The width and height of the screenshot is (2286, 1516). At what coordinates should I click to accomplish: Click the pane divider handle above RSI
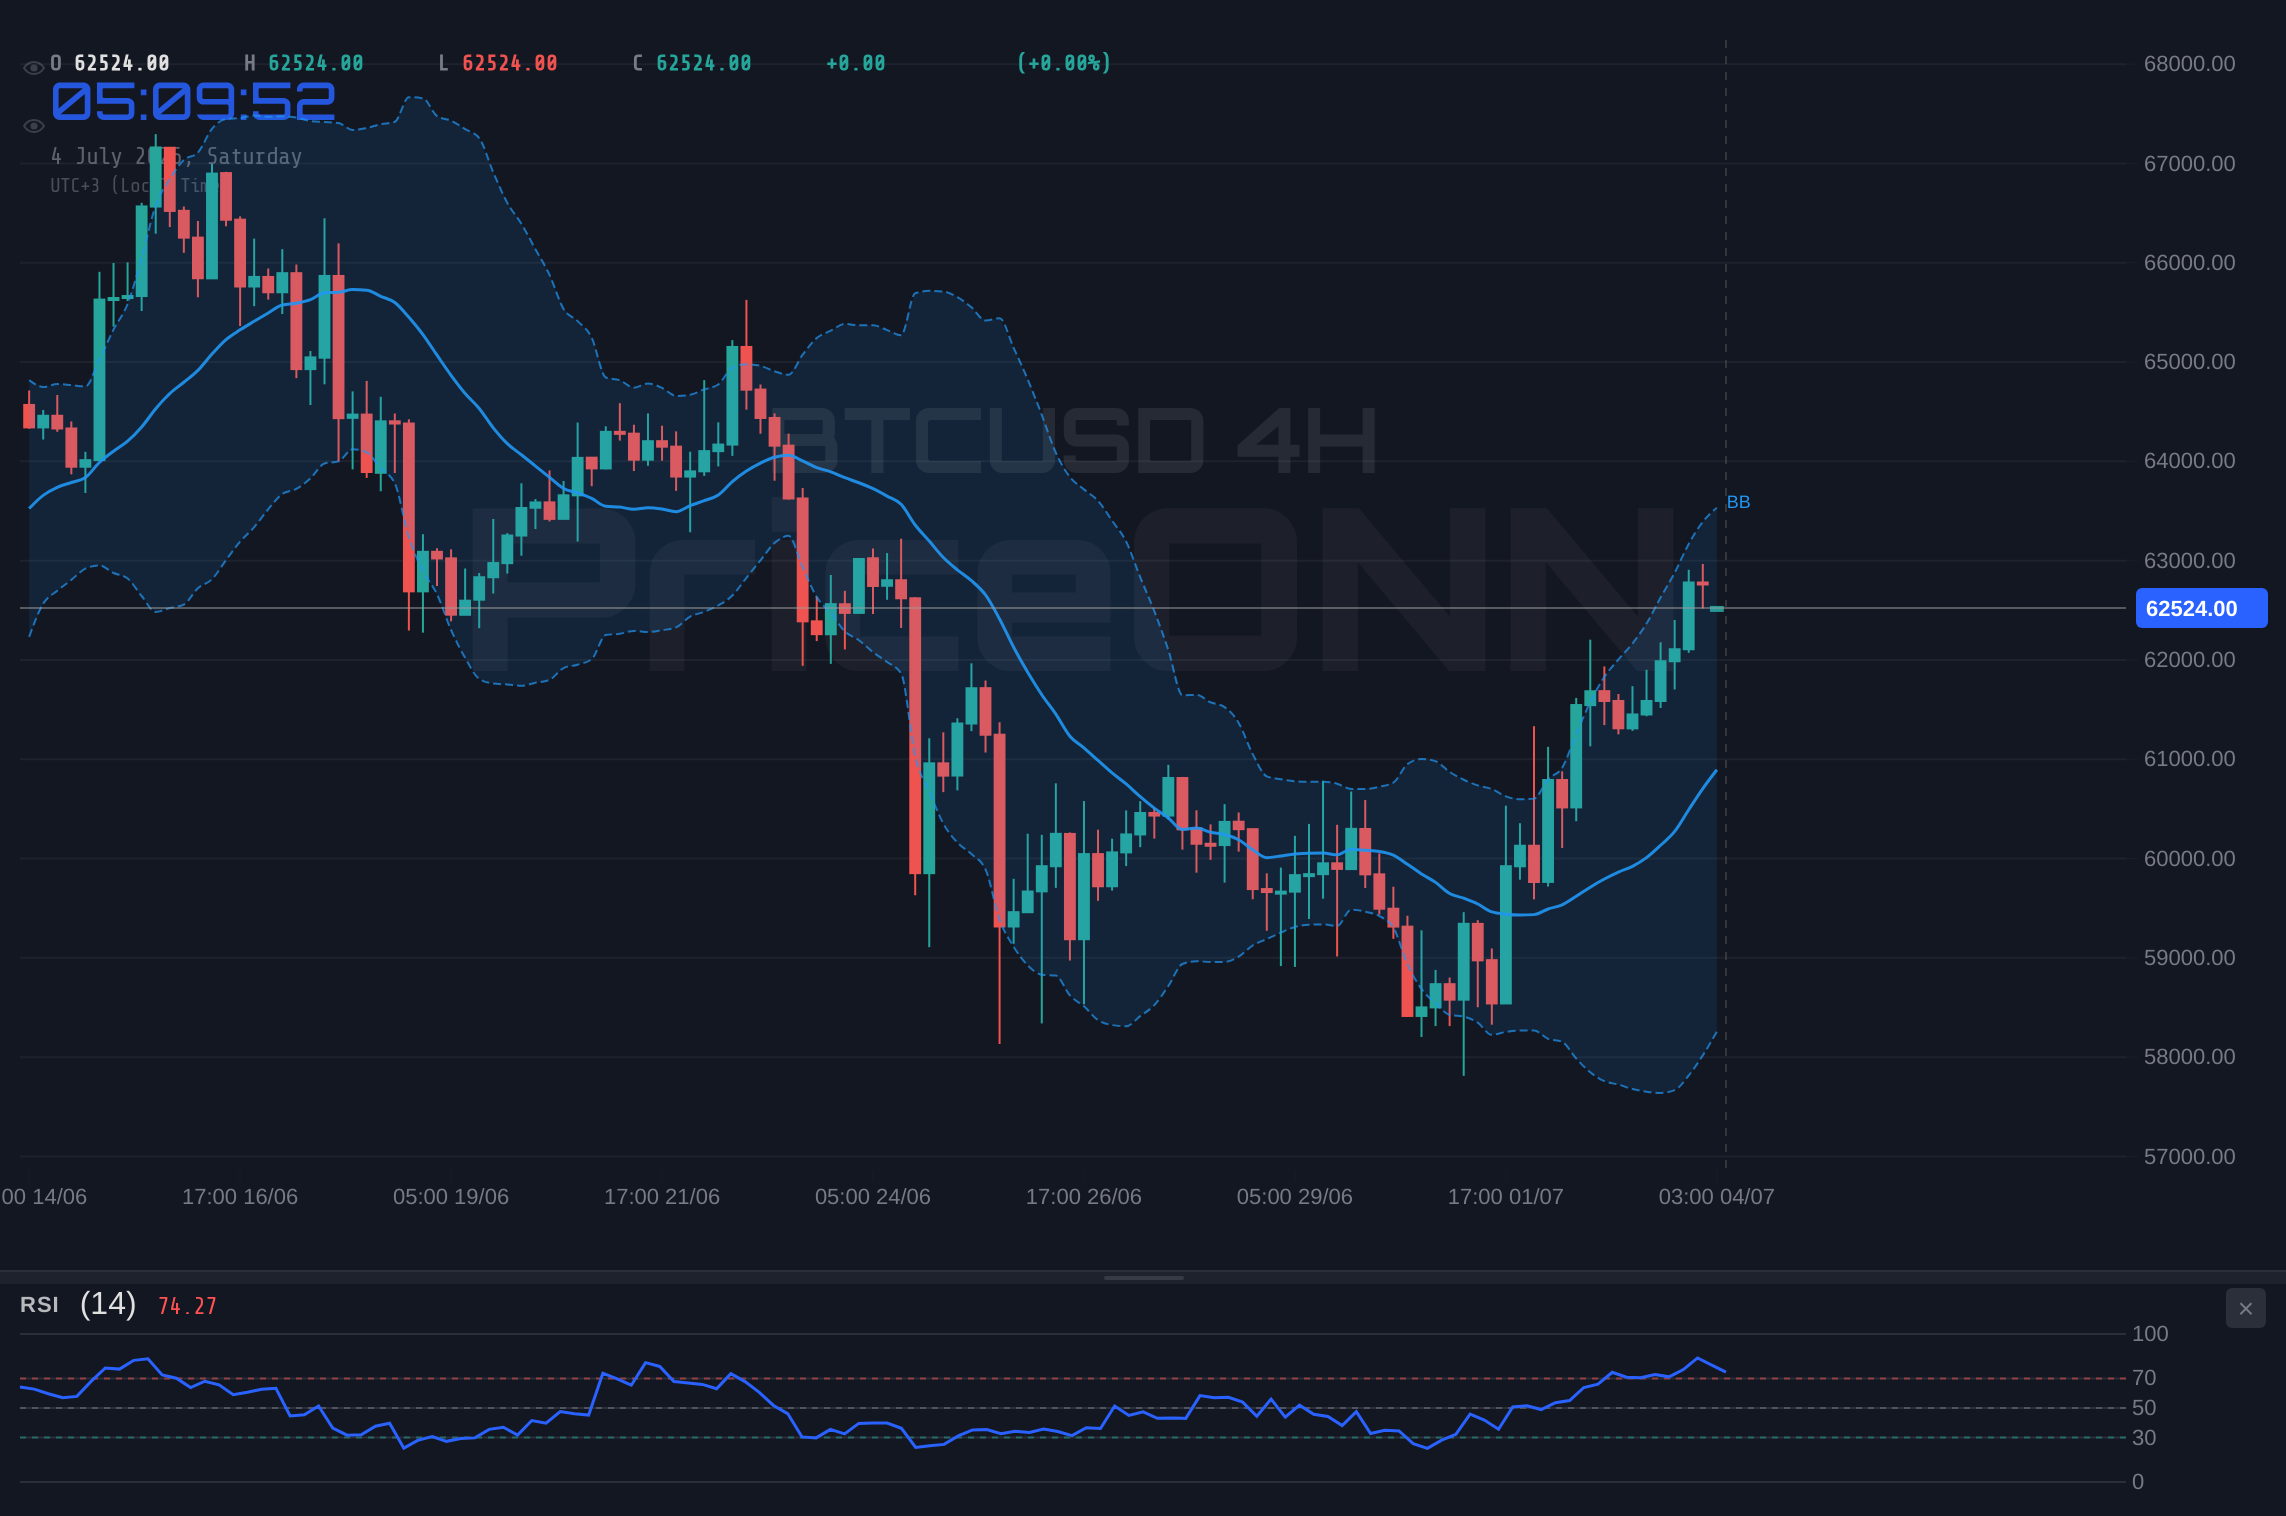click(x=1143, y=1277)
